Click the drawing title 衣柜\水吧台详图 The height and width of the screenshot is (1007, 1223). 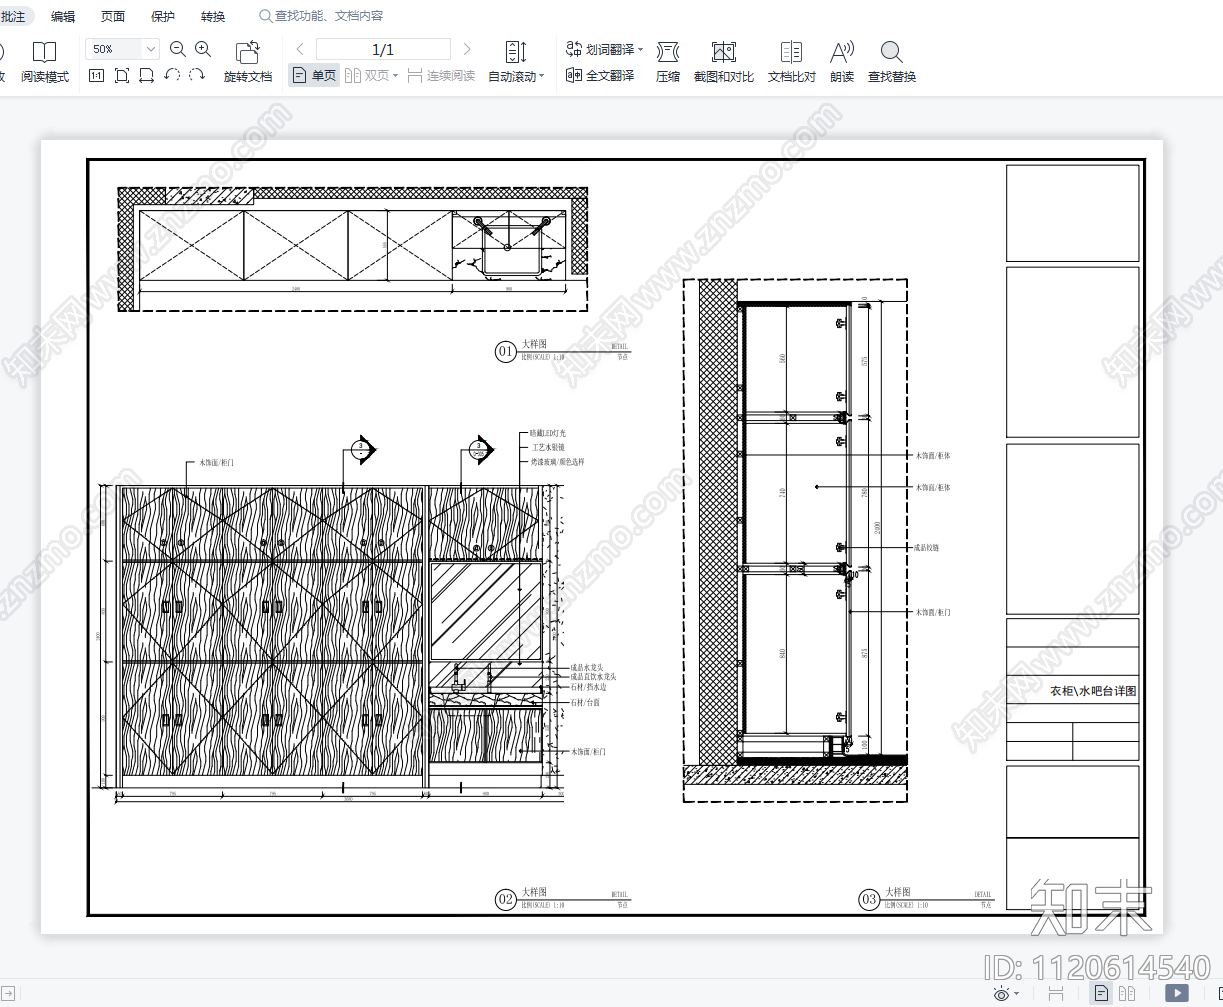click(1093, 691)
